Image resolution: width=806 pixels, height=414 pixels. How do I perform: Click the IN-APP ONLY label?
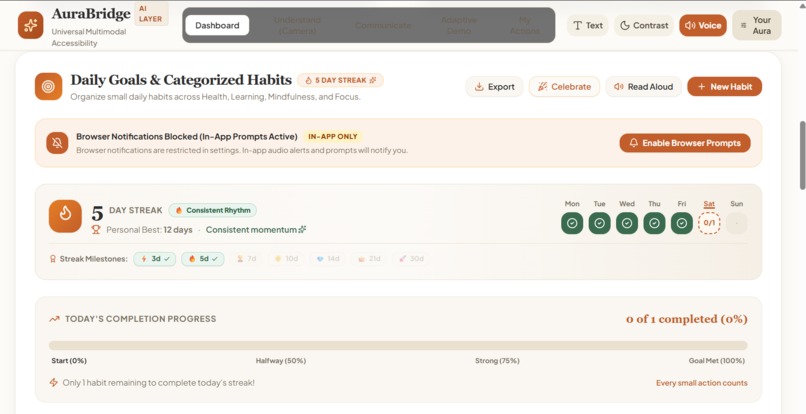[333, 137]
